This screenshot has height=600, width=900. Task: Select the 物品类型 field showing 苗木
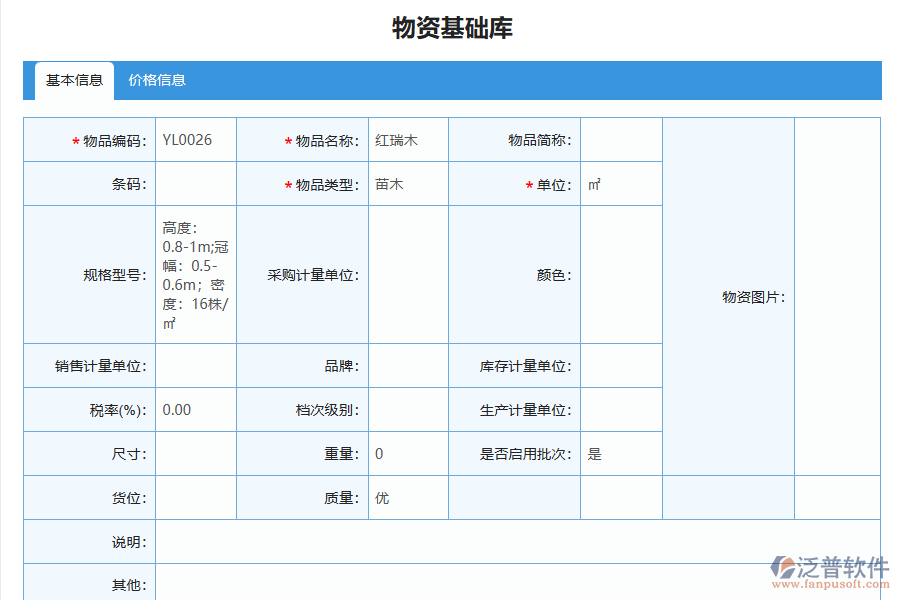click(408, 184)
